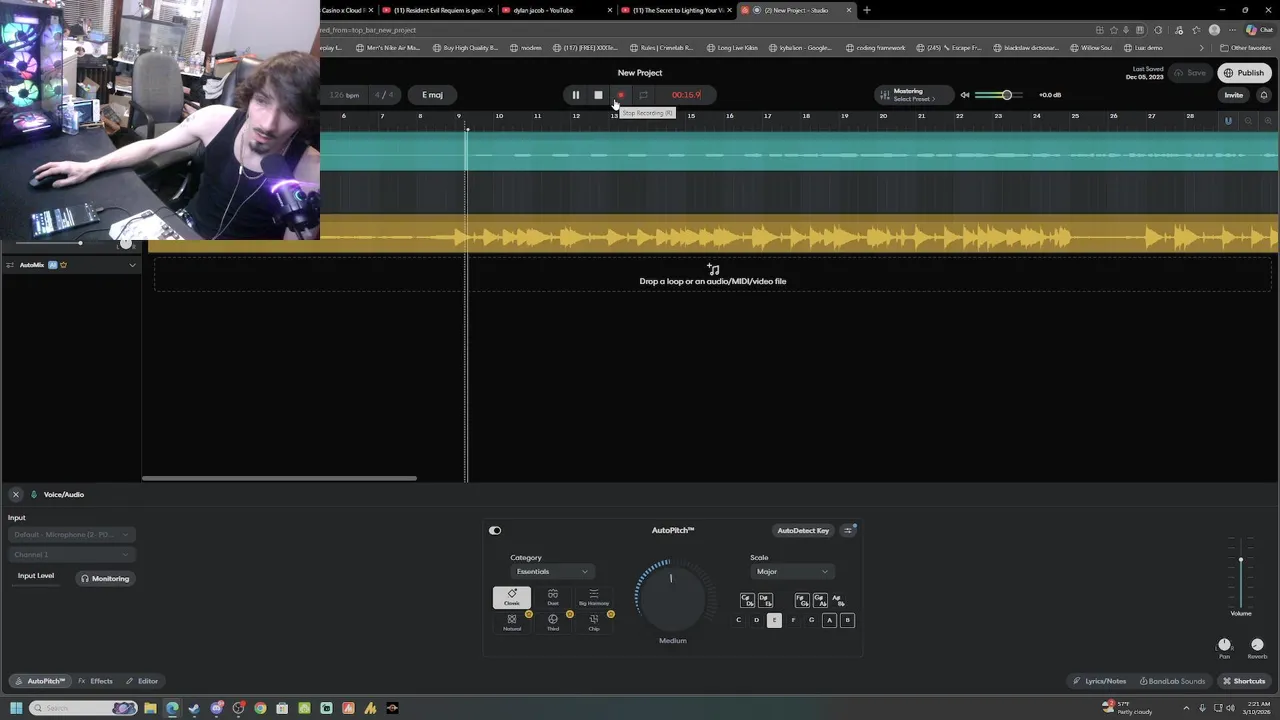Toggle the C#/Db note key
This screenshot has height=720, width=1280.
(x=747, y=600)
